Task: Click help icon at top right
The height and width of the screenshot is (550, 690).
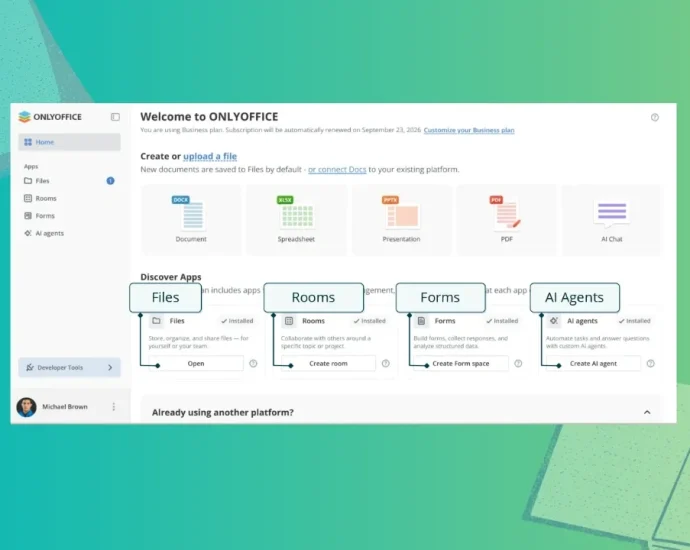Action: tap(655, 117)
